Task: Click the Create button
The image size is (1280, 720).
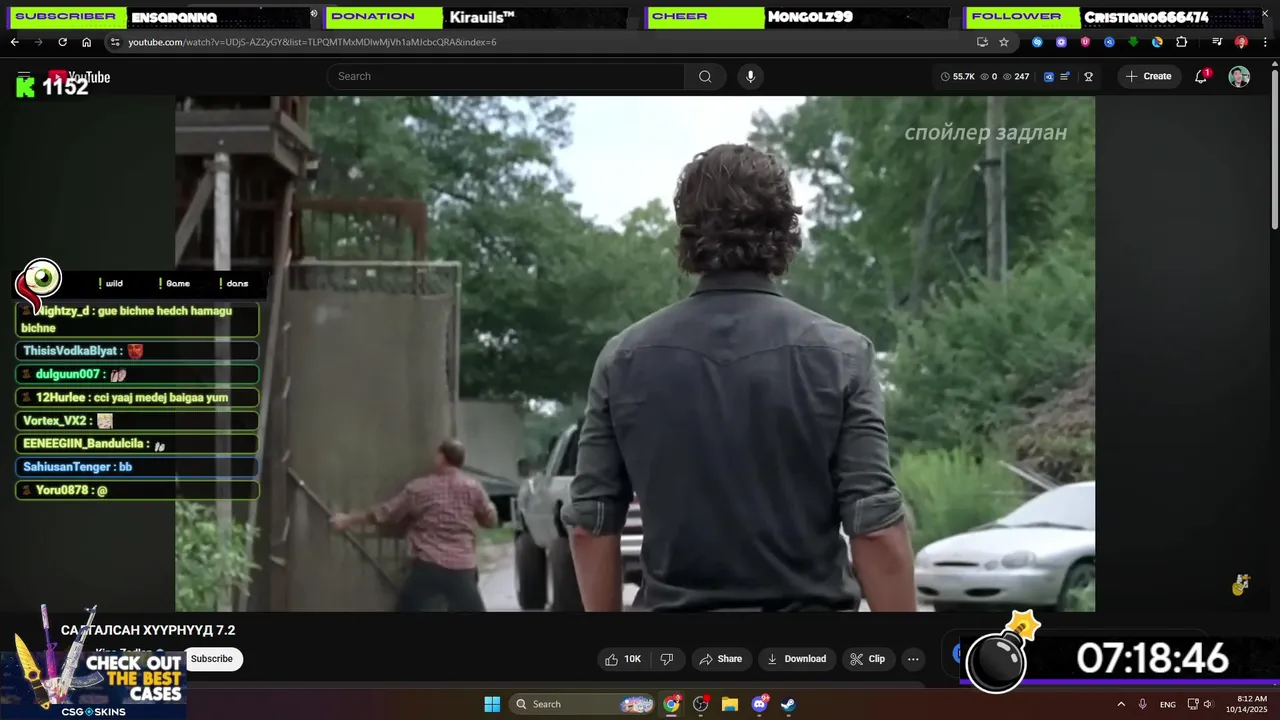Action: click(x=1148, y=77)
